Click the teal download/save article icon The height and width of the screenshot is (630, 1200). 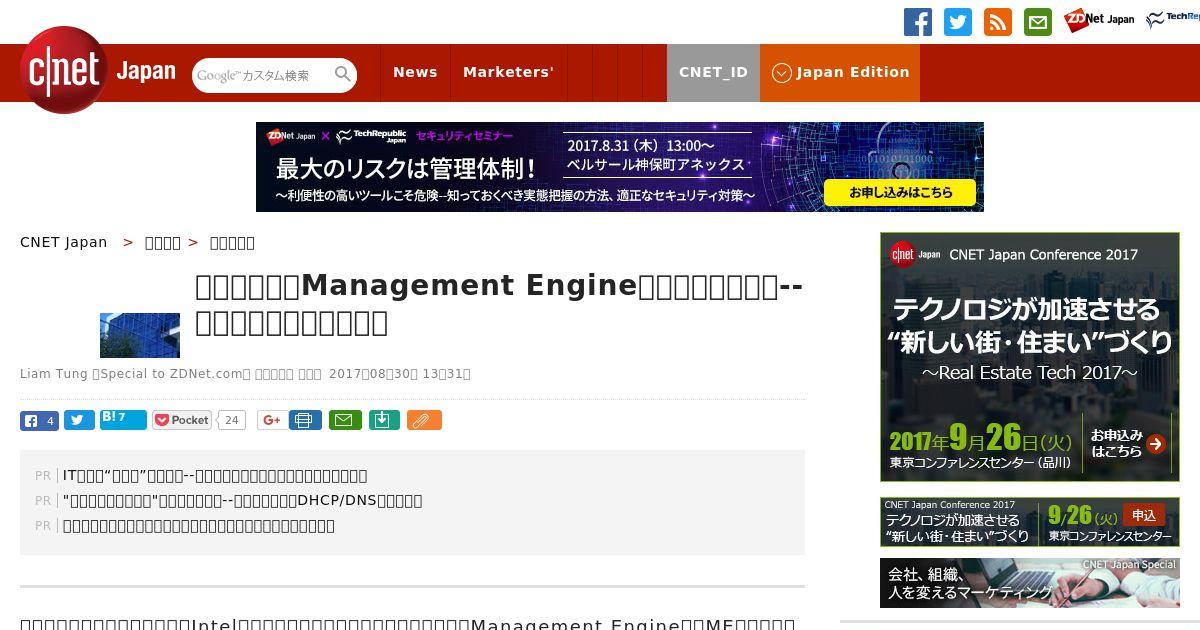pos(384,420)
